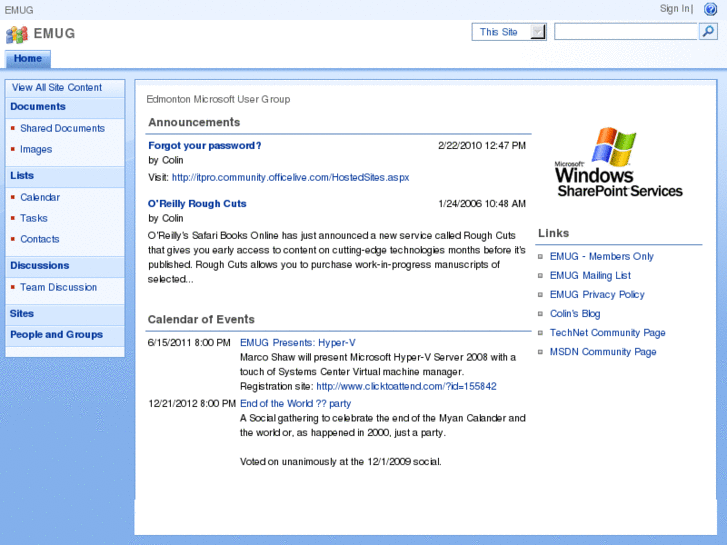Open EMUG Privacy Policy link
Screen dimensions: 727x545
click(597, 295)
